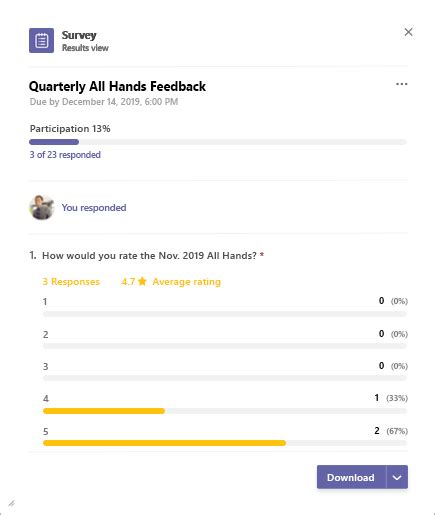
Task: Click the Quarterly All Hands Feedback title
Action: pos(117,87)
